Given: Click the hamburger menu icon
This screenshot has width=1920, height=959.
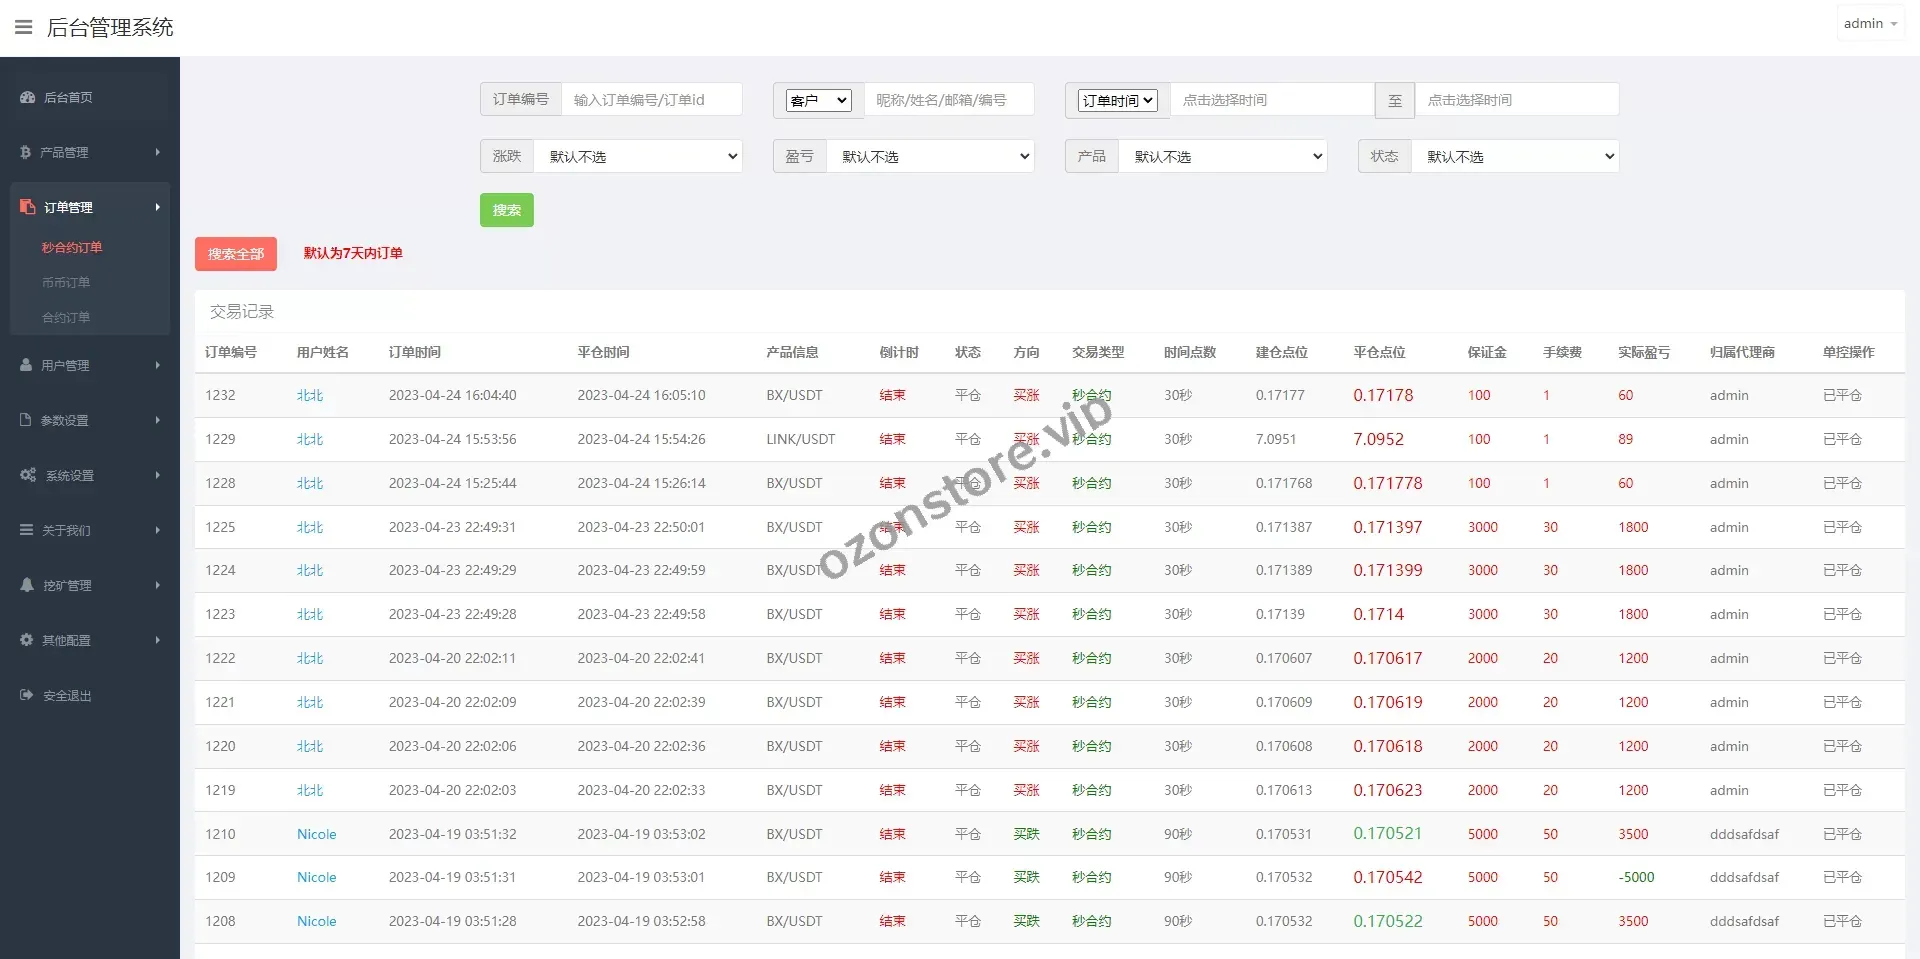Looking at the screenshot, I should pyautogui.click(x=23, y=27).
